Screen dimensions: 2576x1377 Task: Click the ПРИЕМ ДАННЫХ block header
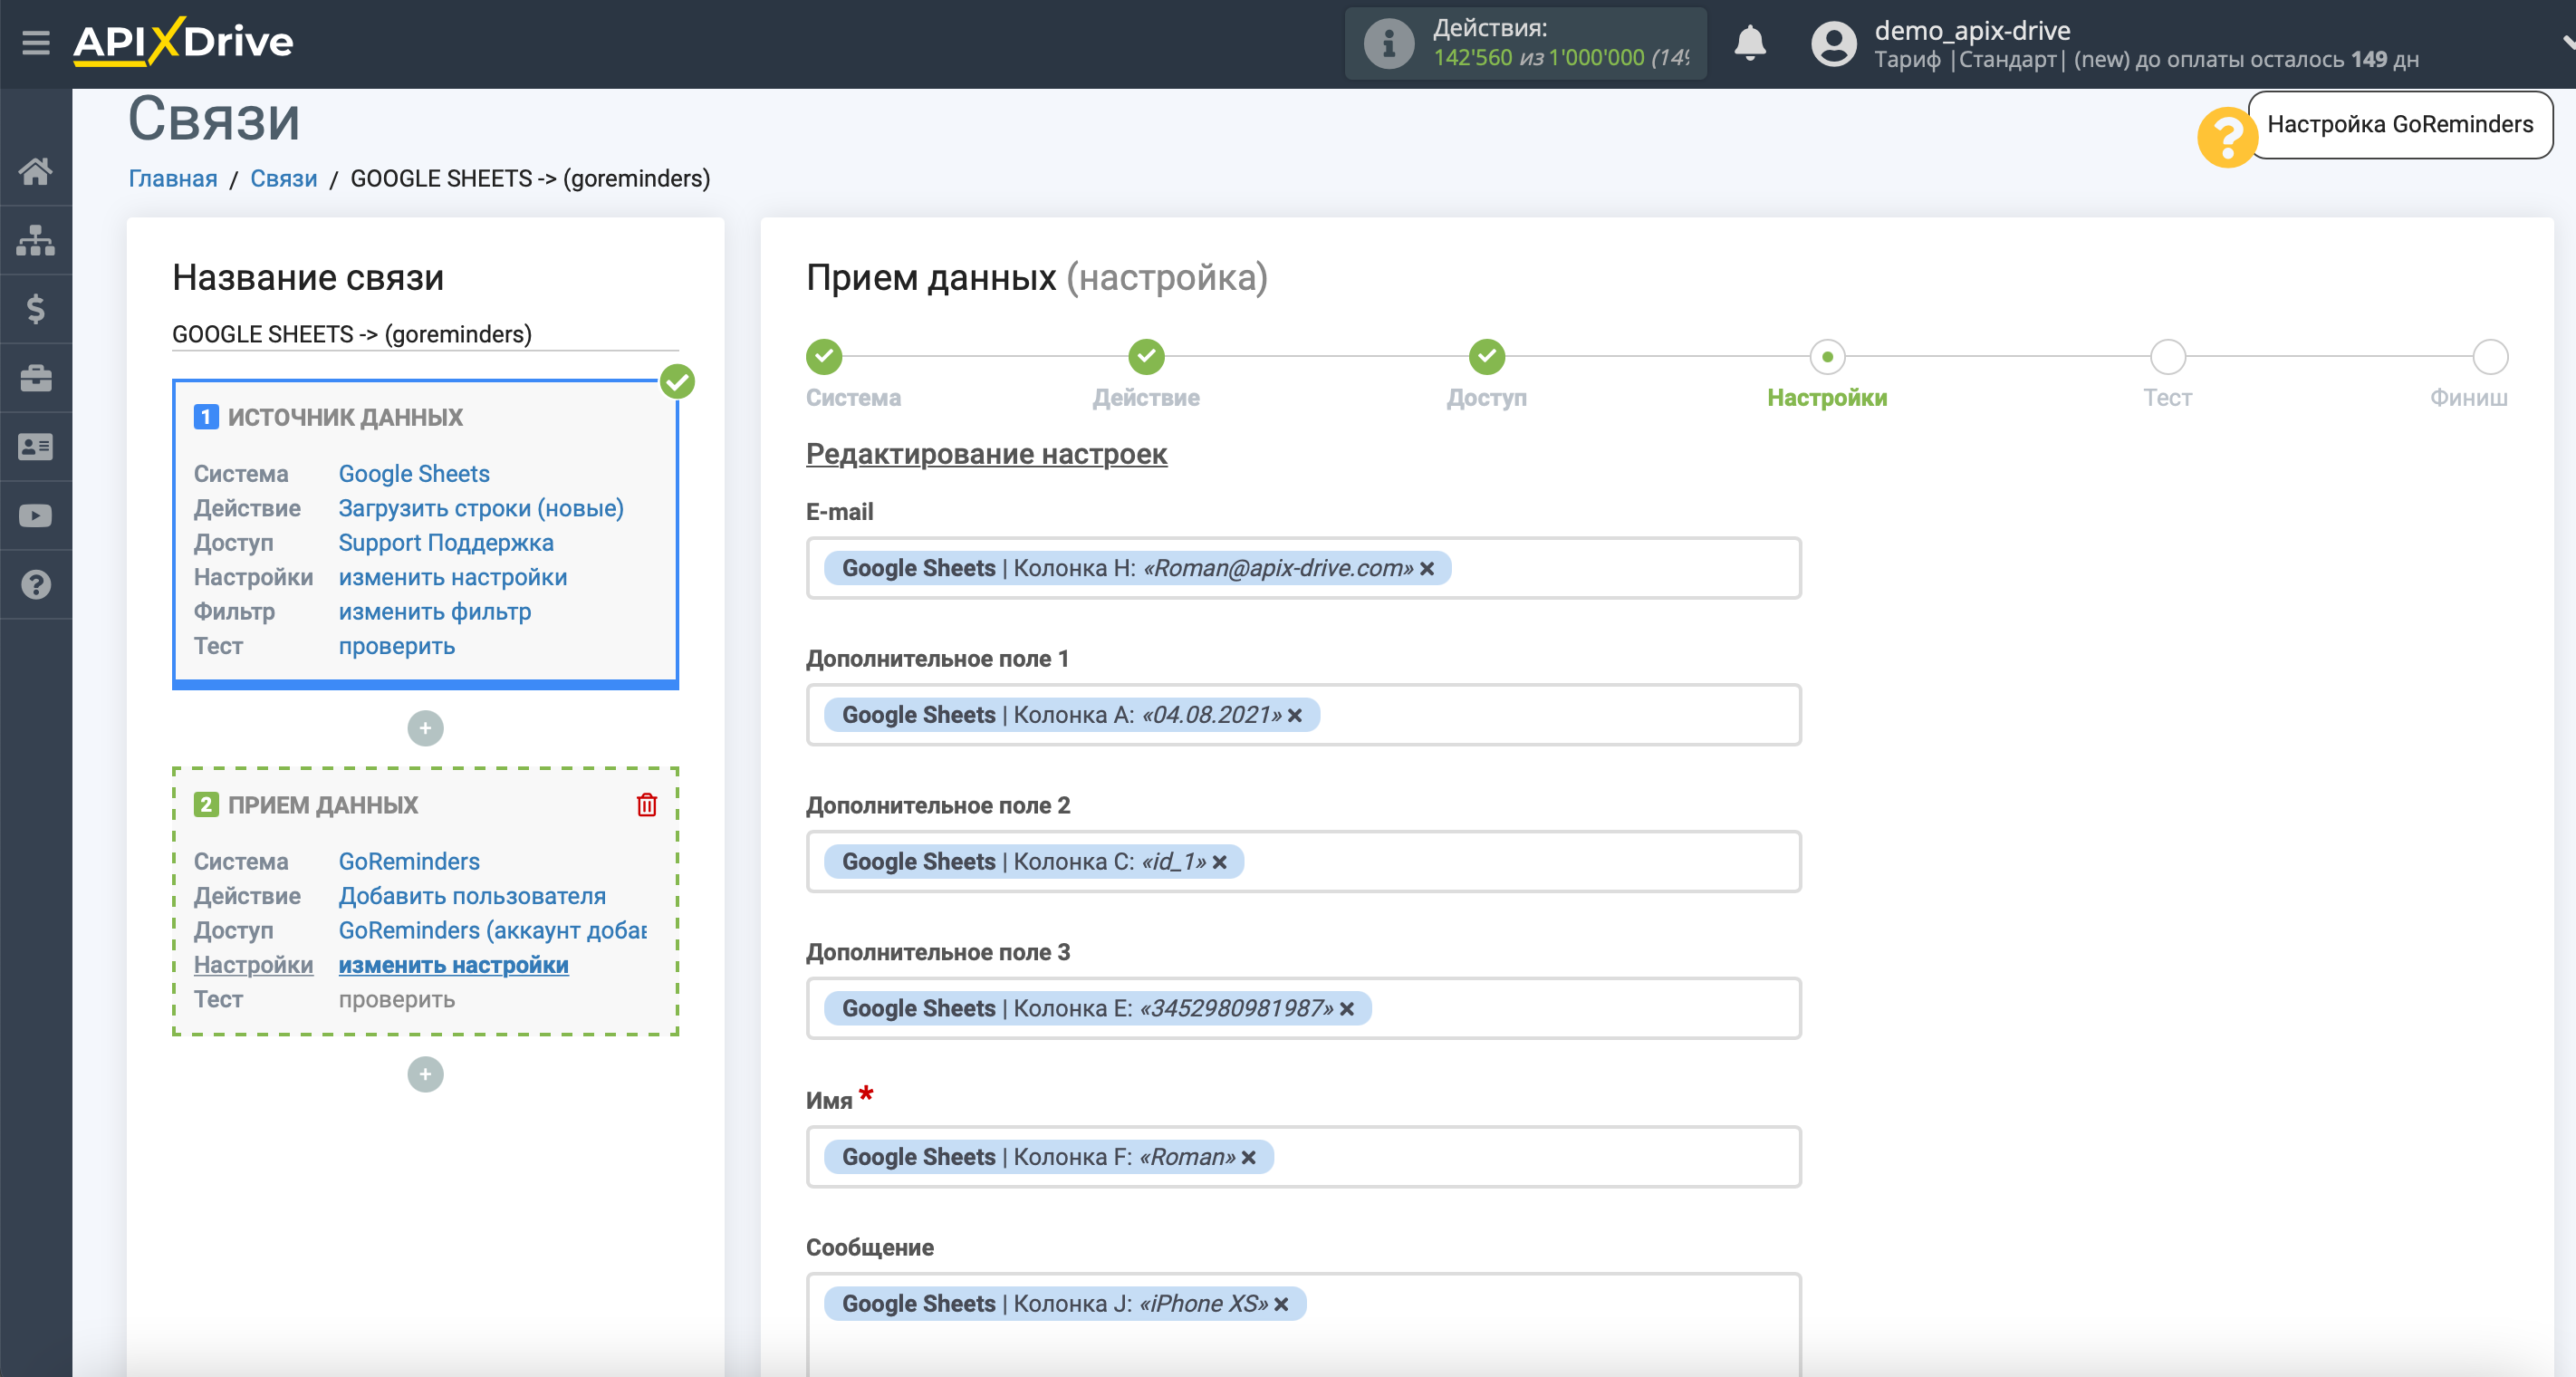[322, 805]
